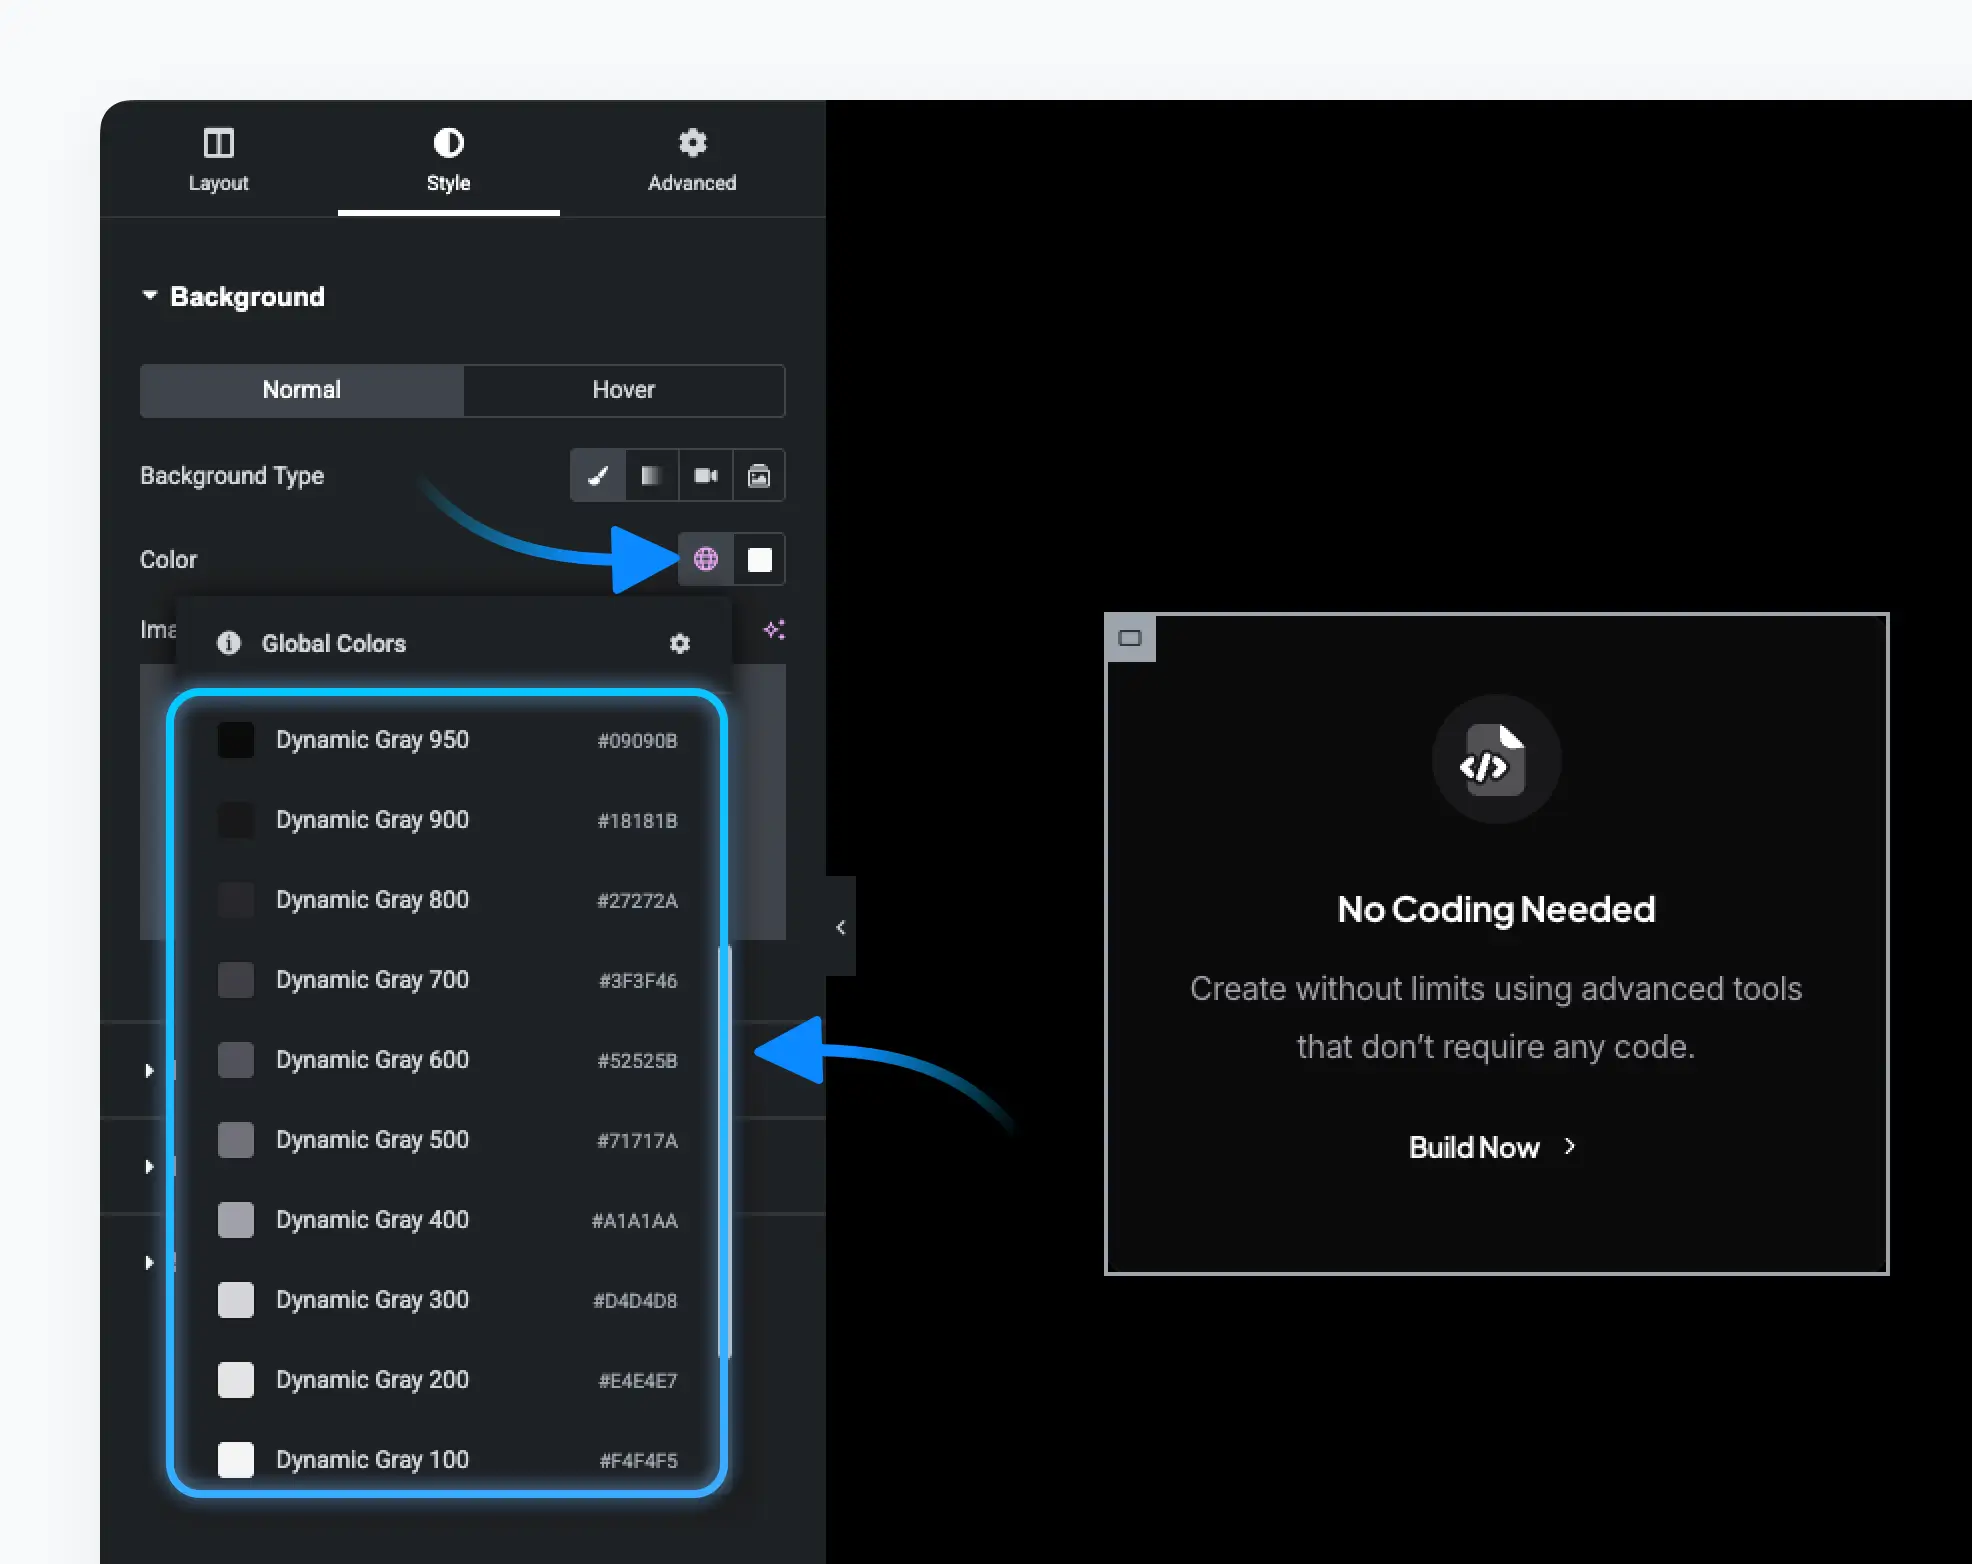Click the global colors globe icon

click(706, 559)
